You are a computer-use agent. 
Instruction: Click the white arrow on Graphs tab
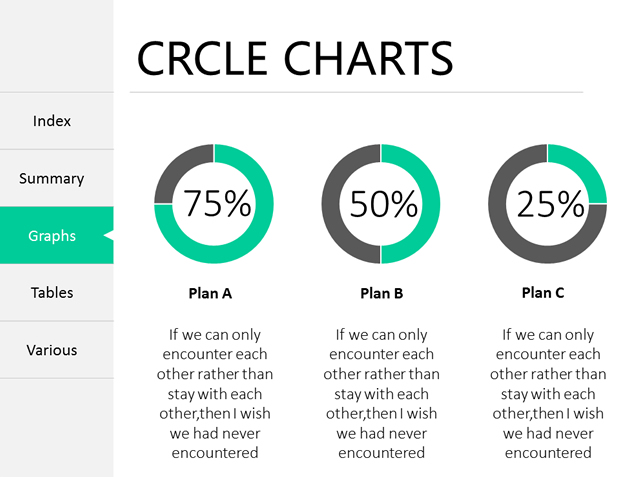tap(109, 235)
